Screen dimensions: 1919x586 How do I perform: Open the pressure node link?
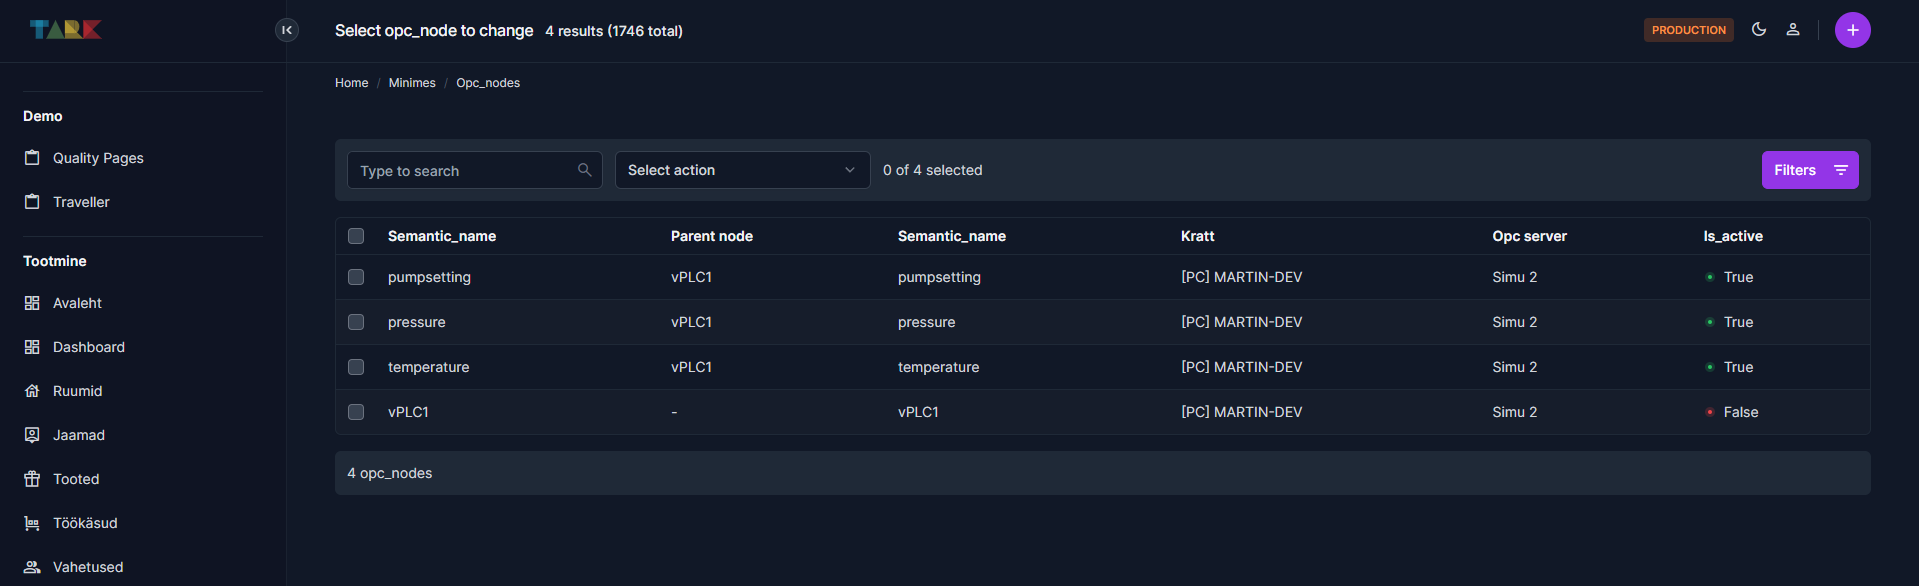[417, 322]
